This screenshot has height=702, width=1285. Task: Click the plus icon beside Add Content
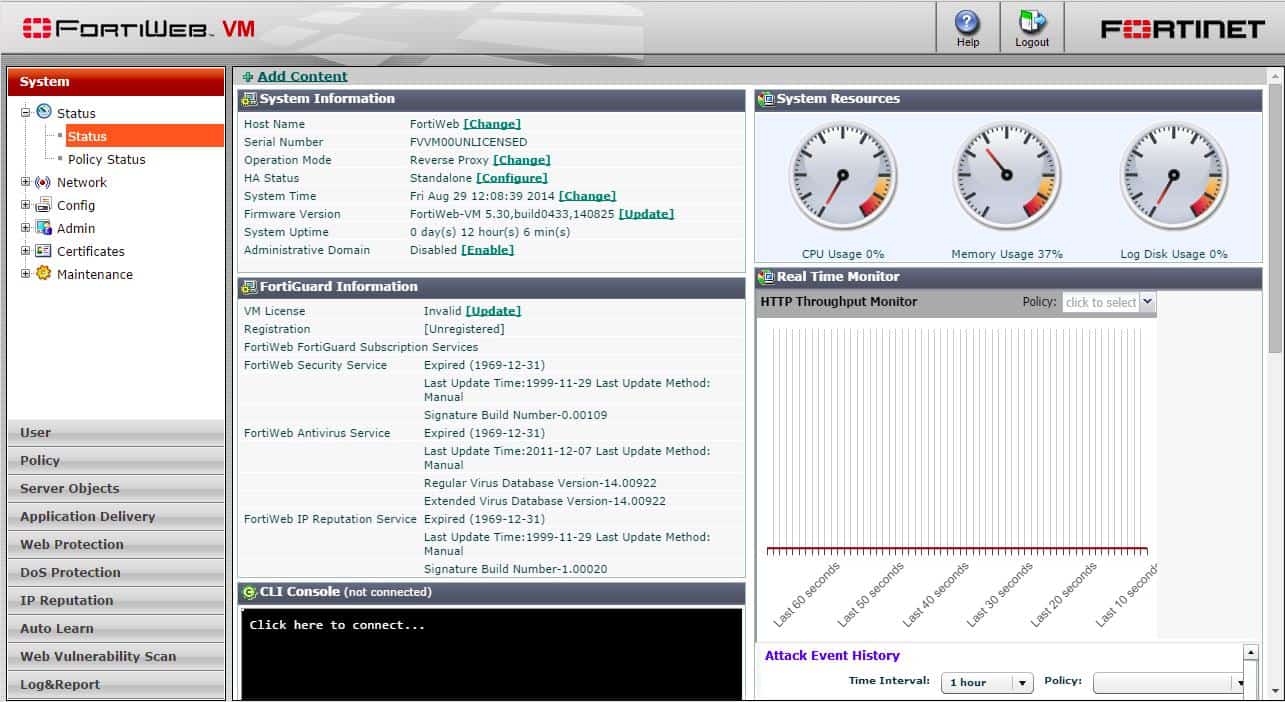(248, 77)
